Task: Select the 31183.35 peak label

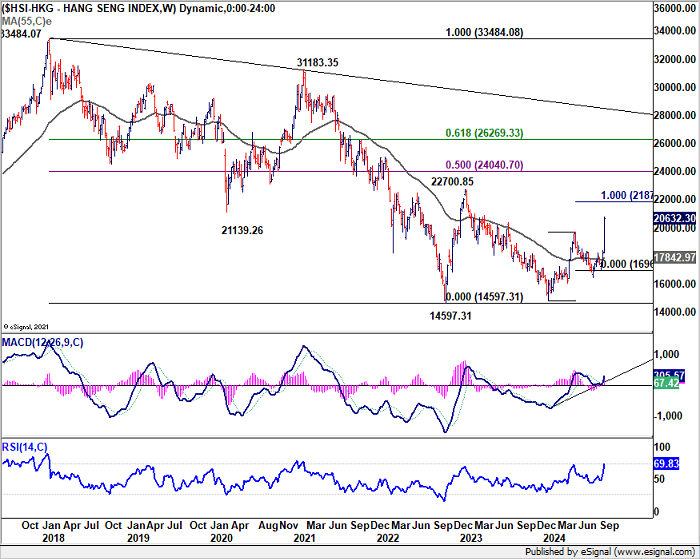Action: click(x=318, y=63)
